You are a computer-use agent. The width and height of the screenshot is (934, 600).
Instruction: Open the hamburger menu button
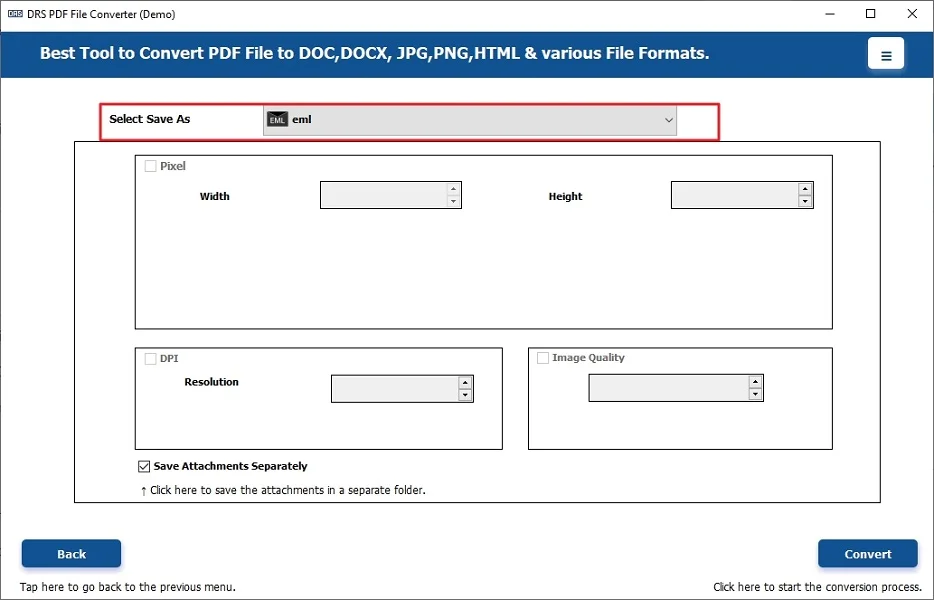[885, 55]
